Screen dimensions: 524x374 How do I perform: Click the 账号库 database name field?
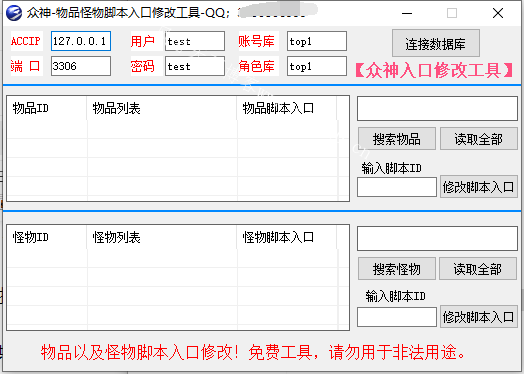pyautogui.click(x=317, y=41)
